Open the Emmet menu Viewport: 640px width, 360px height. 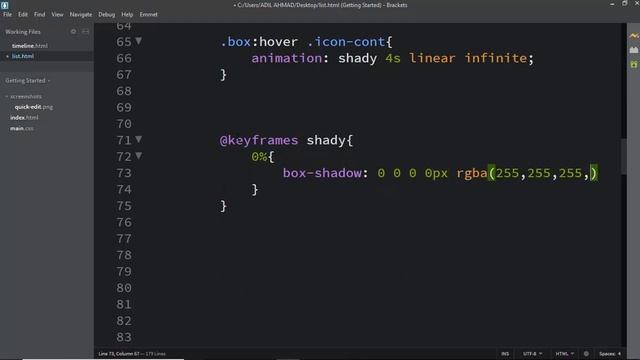(x=149, y=14)
